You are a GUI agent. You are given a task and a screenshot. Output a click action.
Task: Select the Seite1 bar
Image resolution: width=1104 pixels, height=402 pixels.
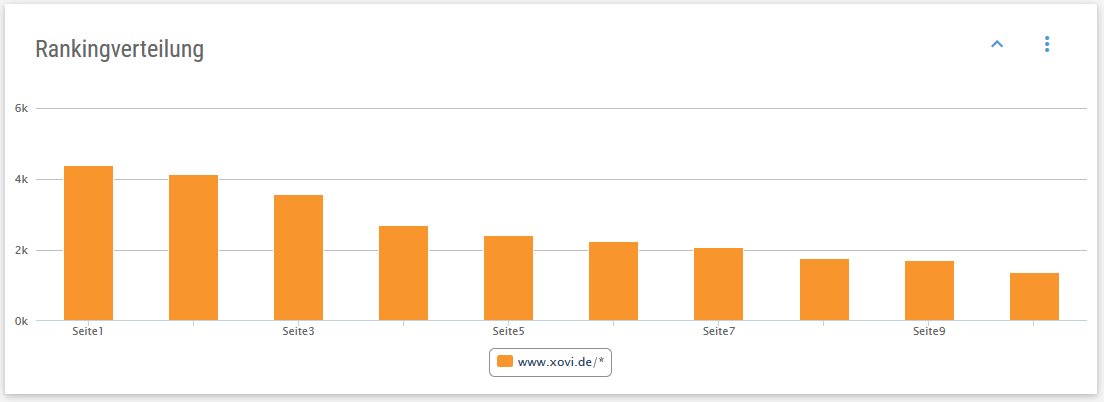coord(89,244)
